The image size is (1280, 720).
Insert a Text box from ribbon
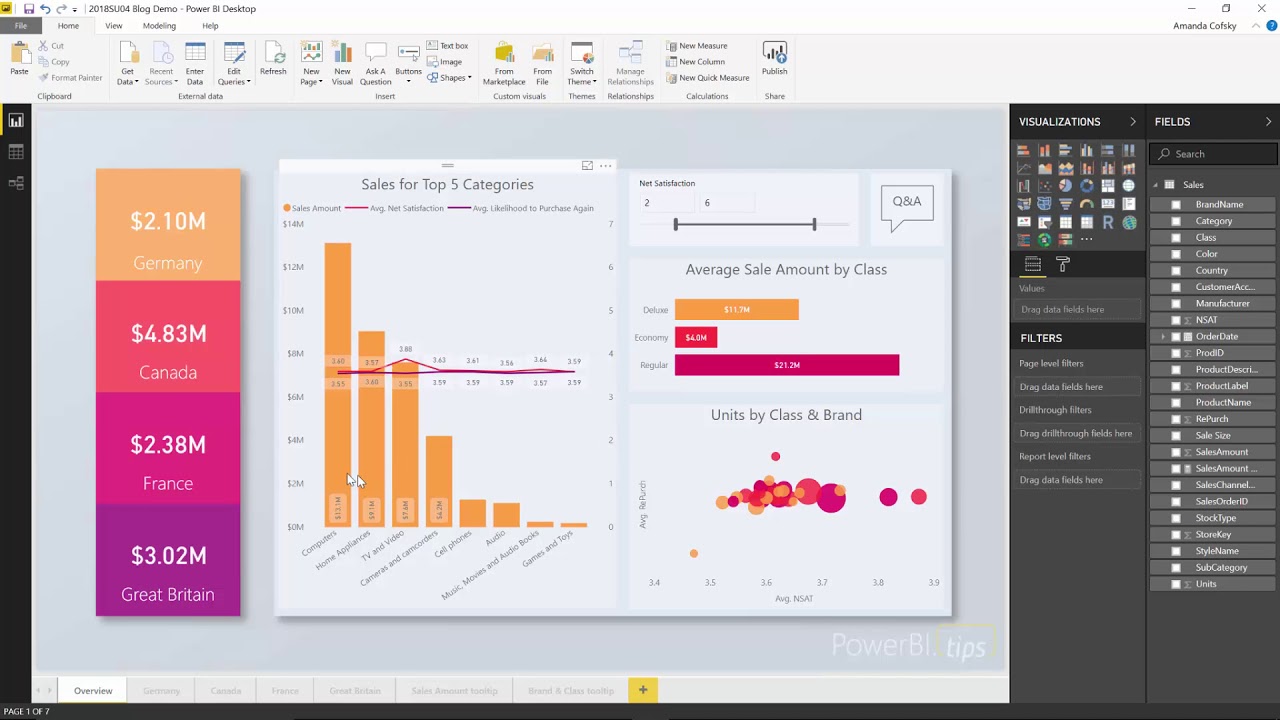tap(447, 46)
